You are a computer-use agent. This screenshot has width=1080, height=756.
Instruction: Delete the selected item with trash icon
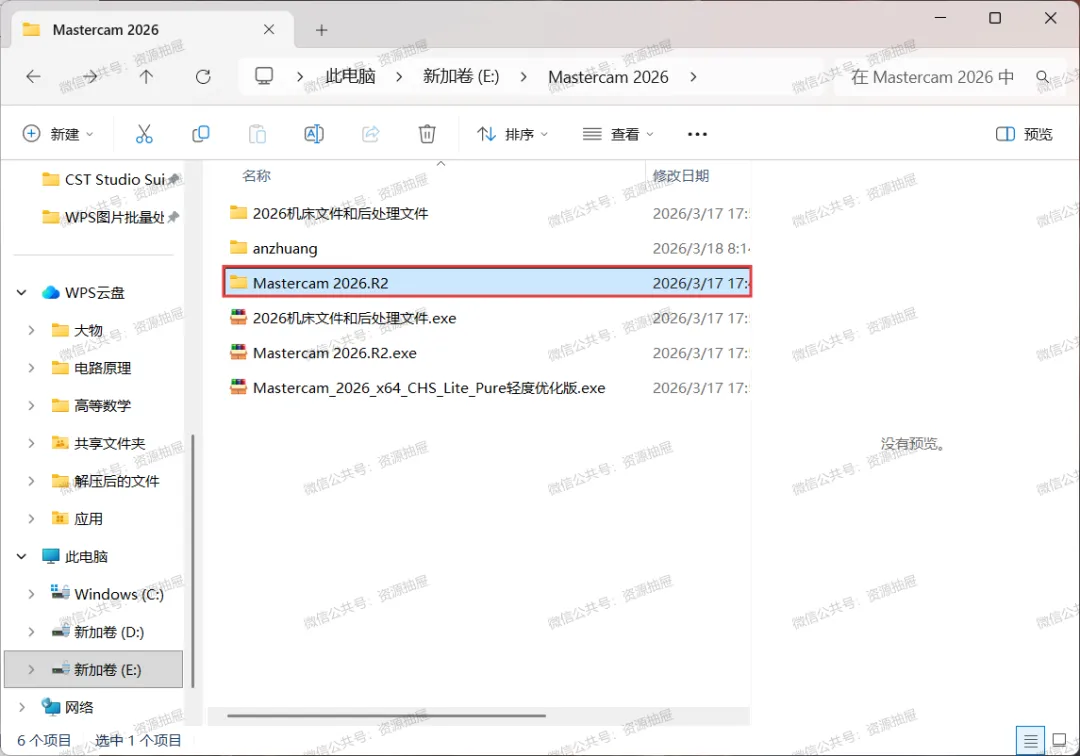427,134
